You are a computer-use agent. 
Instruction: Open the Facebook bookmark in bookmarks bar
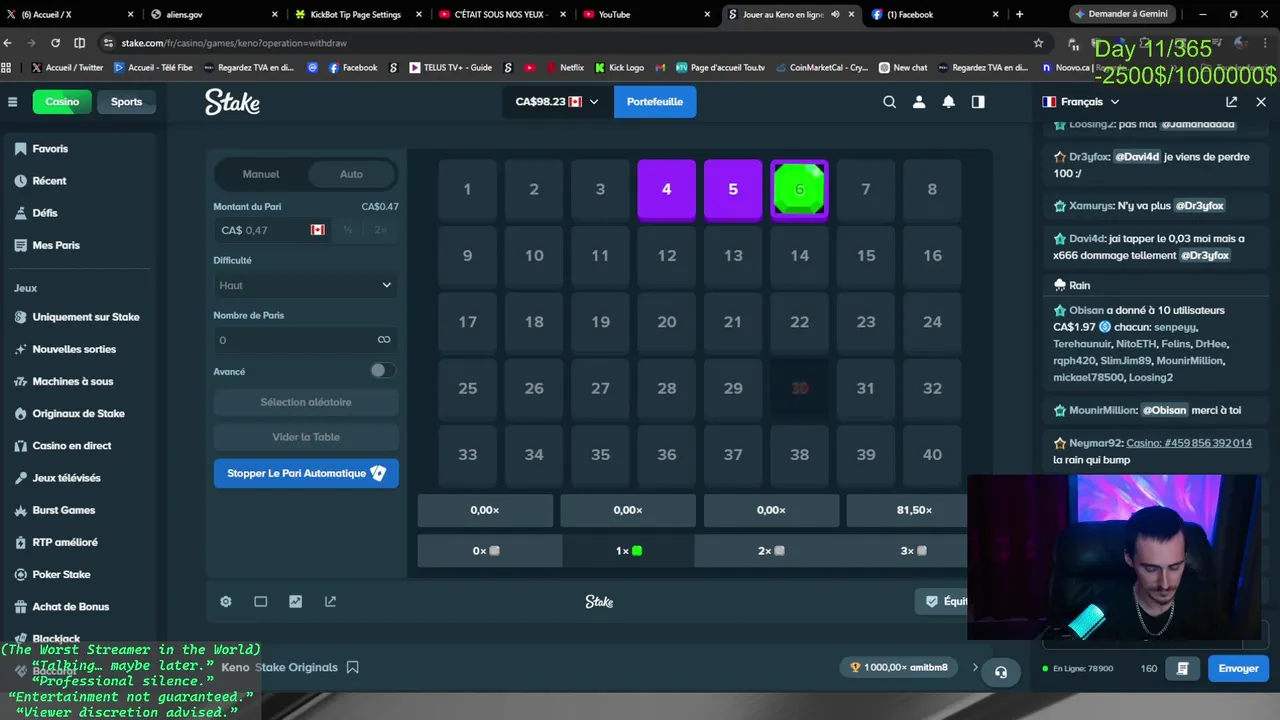(x=352, y=67)
